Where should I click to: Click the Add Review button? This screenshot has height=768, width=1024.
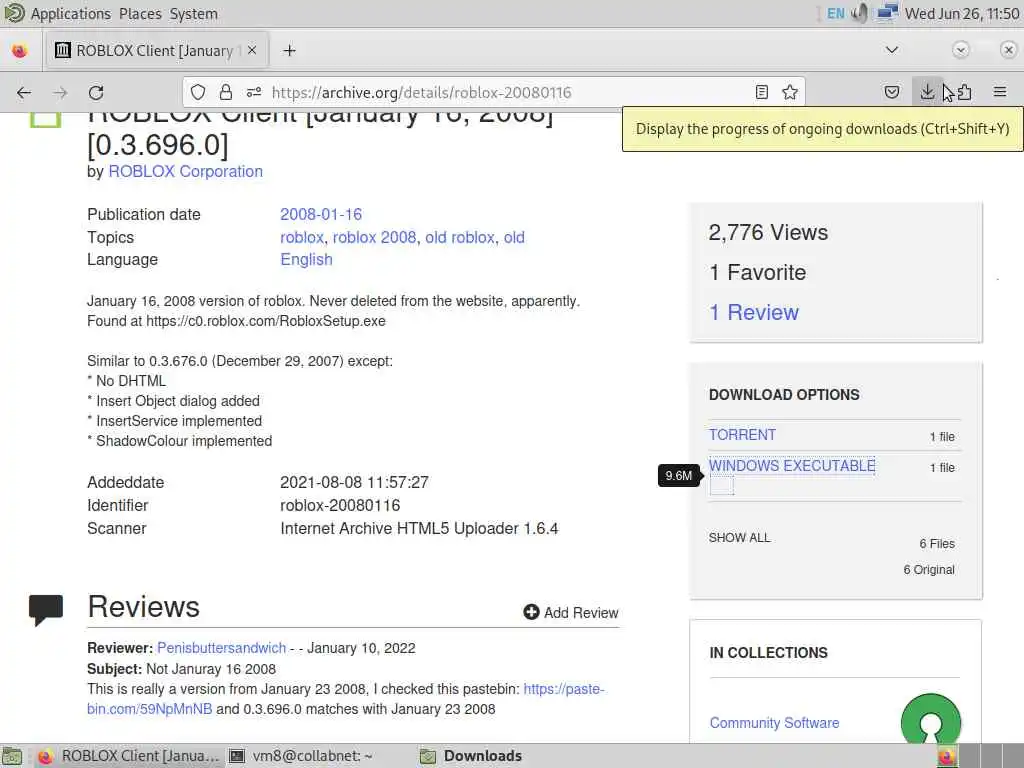[571, 613]
